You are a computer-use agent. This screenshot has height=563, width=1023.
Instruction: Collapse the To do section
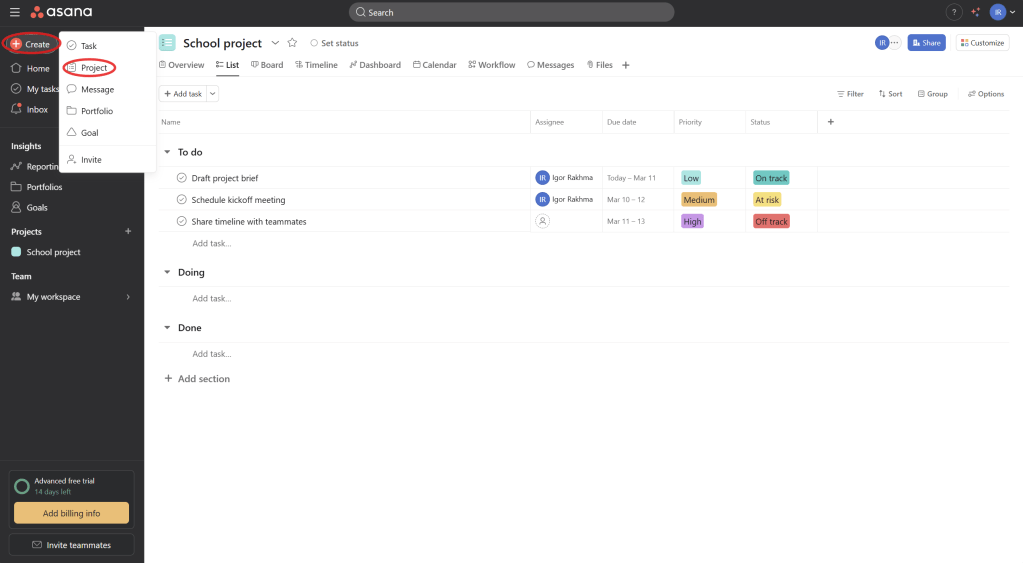click(x=167, y=152)
